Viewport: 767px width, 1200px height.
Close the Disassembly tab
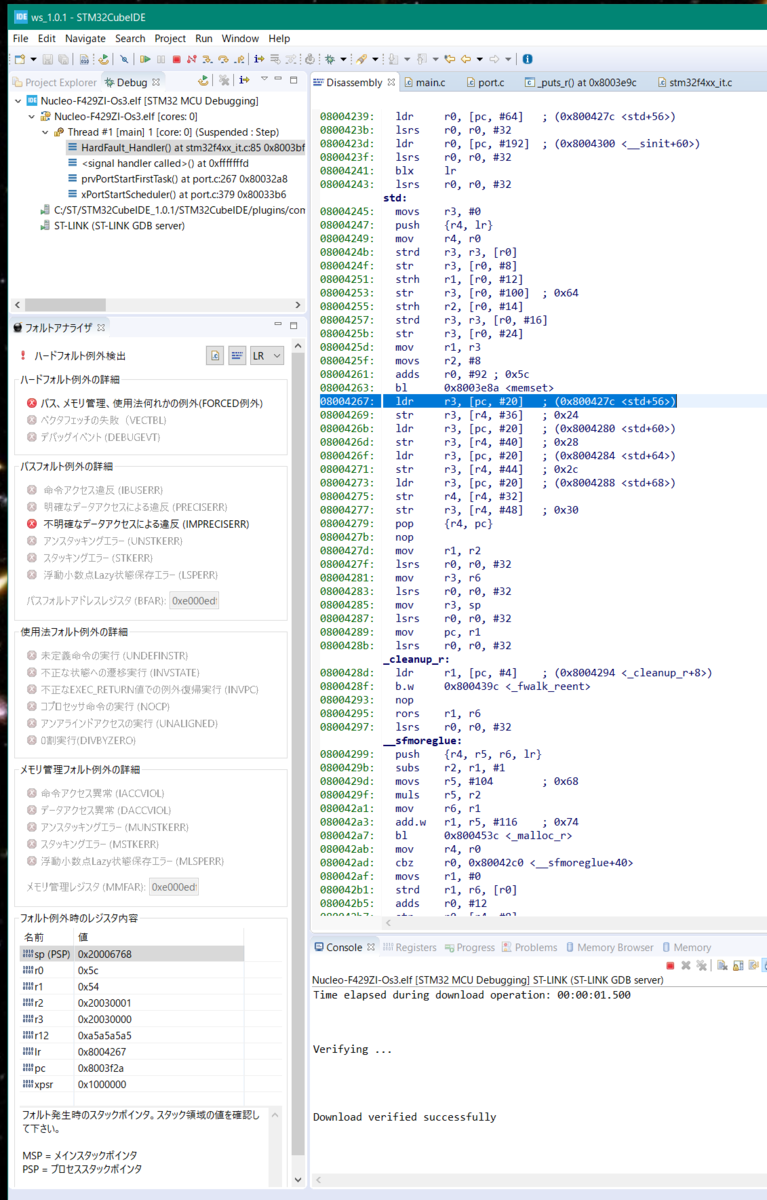[392, 82]
